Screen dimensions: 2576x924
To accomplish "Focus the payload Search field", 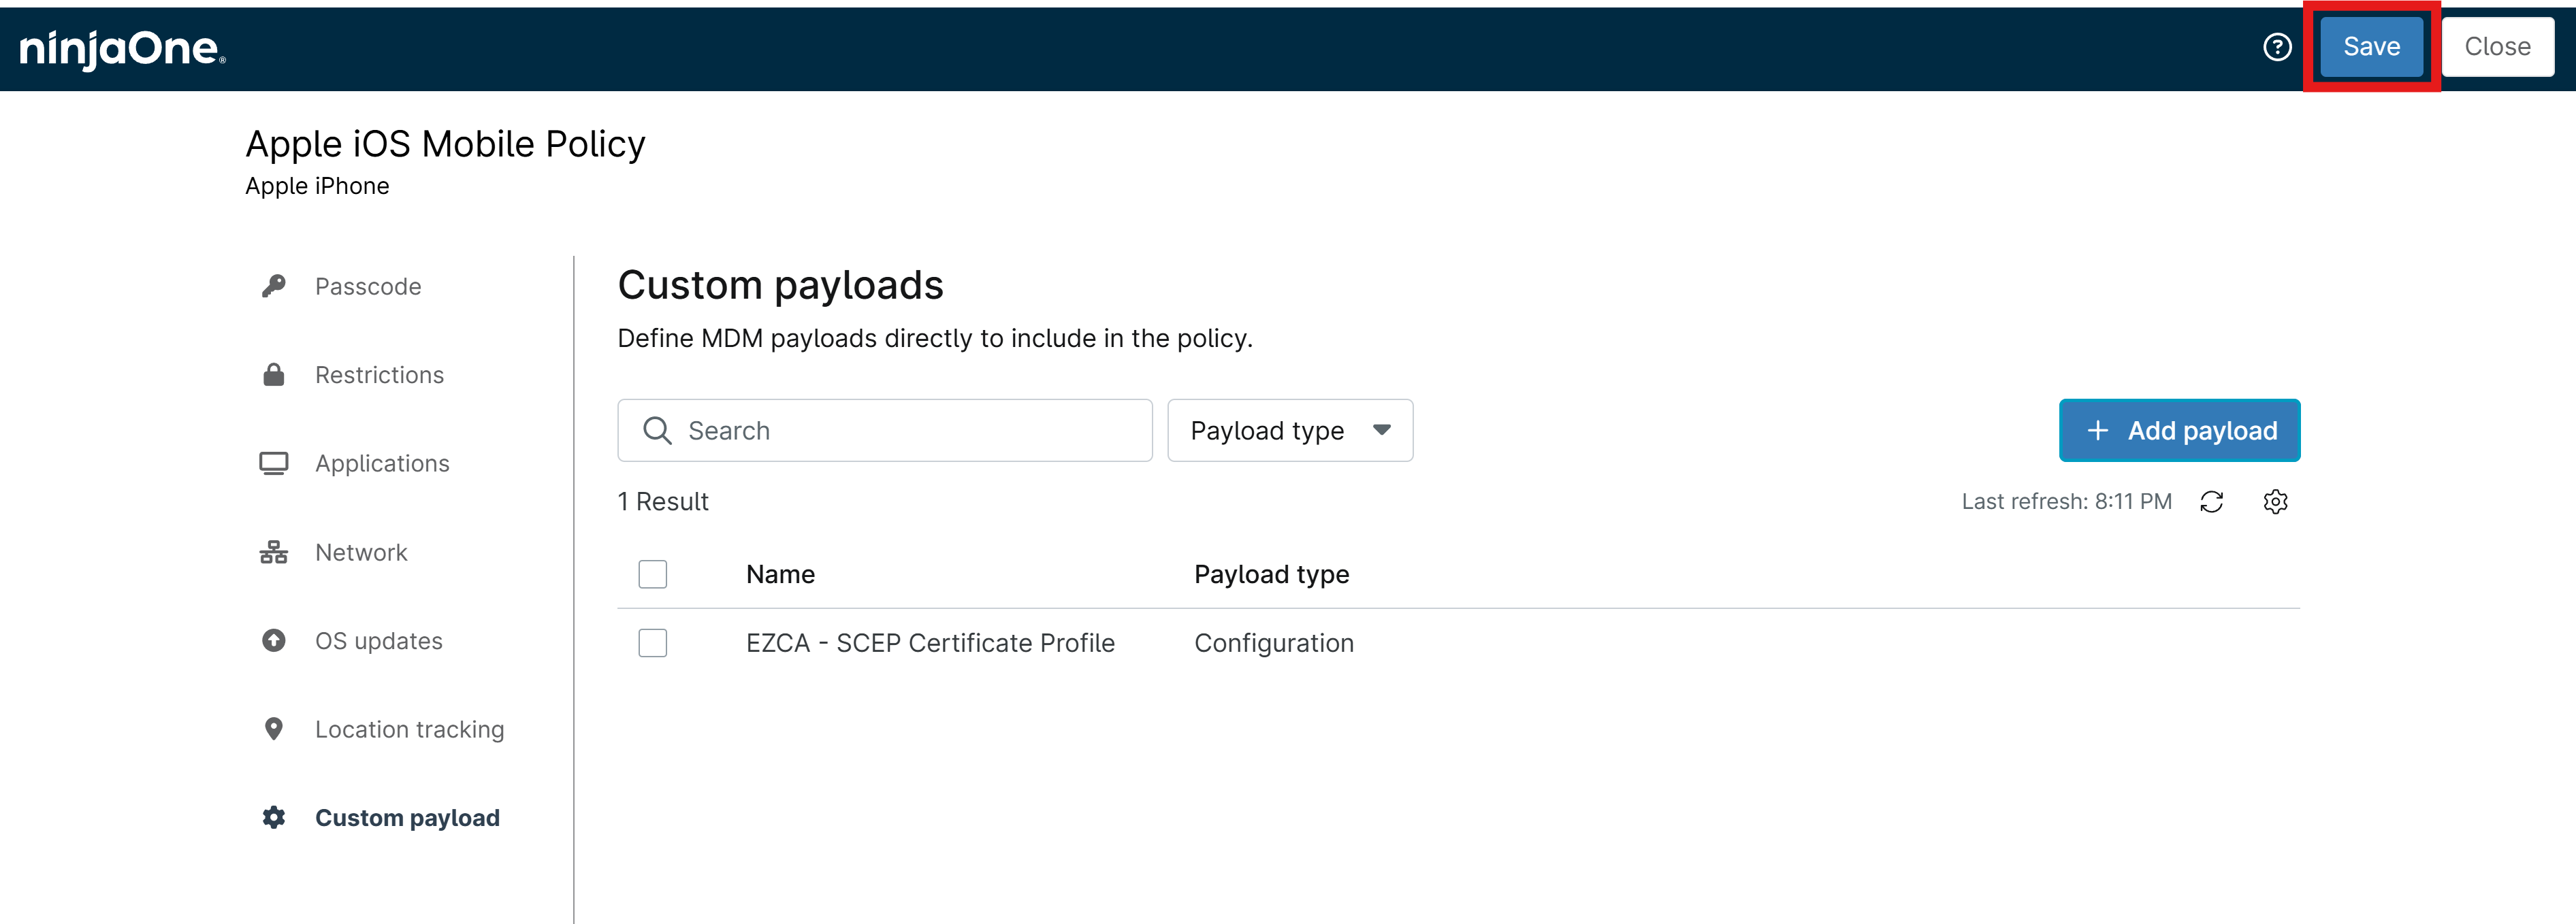I will tap(884, 430).
